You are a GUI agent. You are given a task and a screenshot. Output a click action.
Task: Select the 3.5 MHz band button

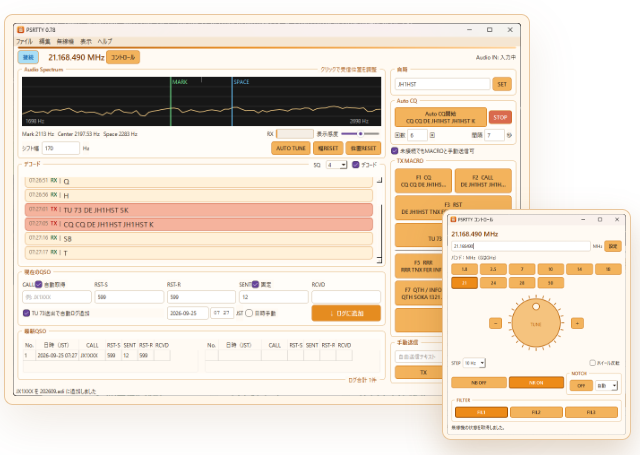tap(493, 269)
